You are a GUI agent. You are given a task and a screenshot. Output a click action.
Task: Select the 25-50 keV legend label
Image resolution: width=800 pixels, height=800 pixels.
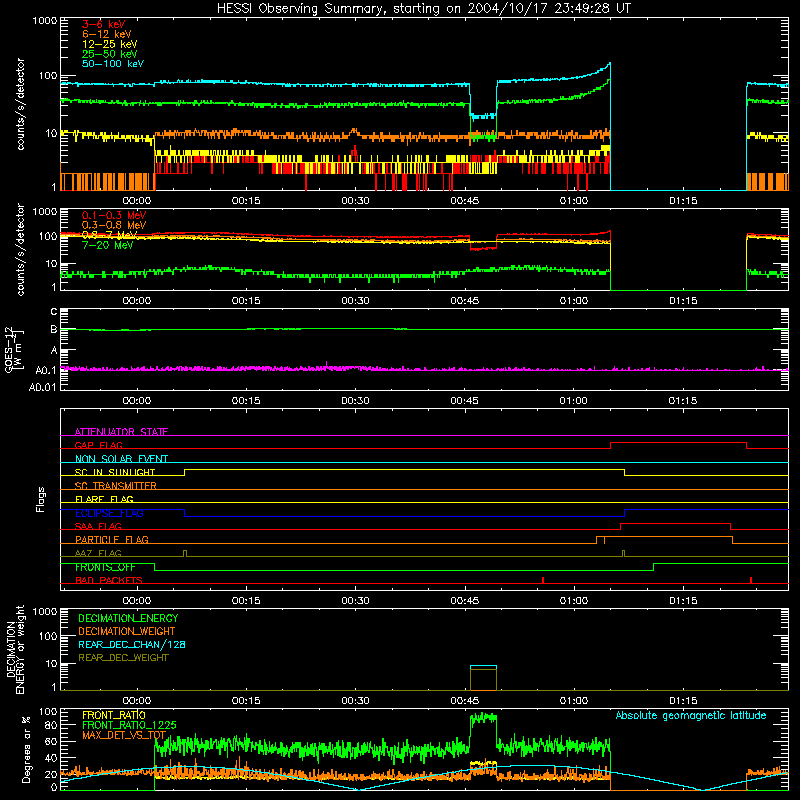[109, 54]
